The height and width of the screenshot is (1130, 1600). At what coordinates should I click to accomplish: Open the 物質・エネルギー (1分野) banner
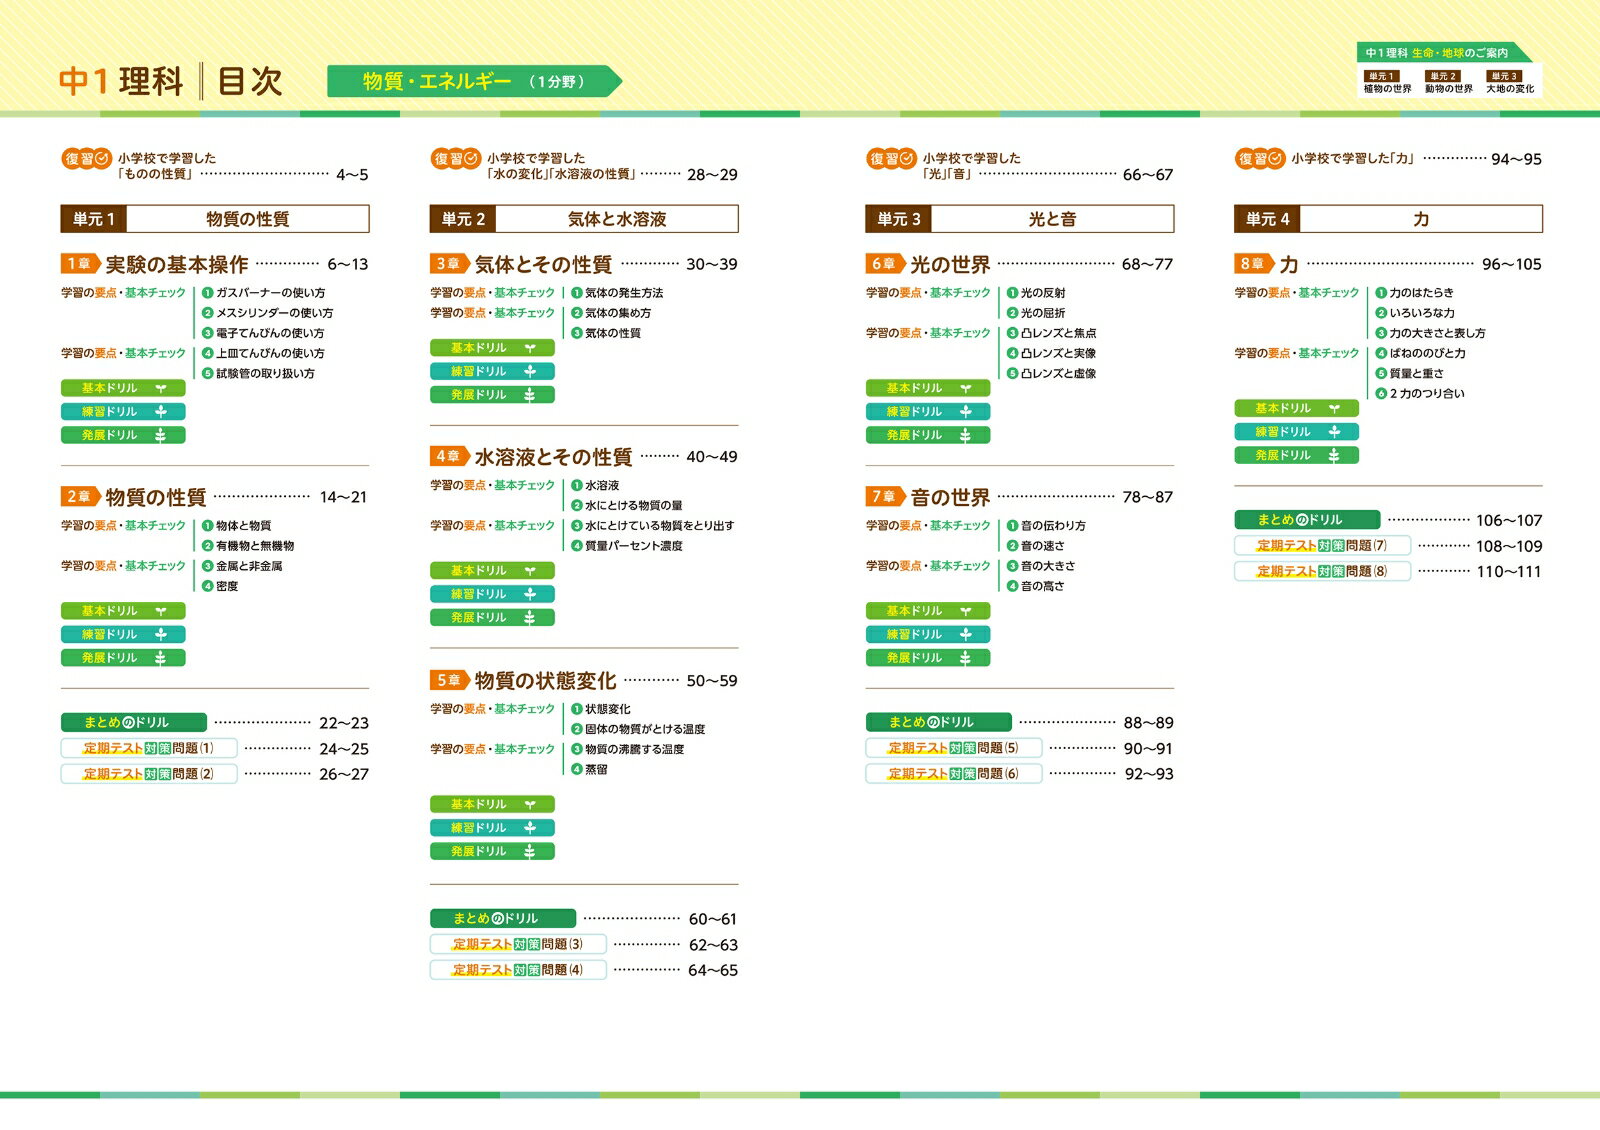[x=474, y=81]
